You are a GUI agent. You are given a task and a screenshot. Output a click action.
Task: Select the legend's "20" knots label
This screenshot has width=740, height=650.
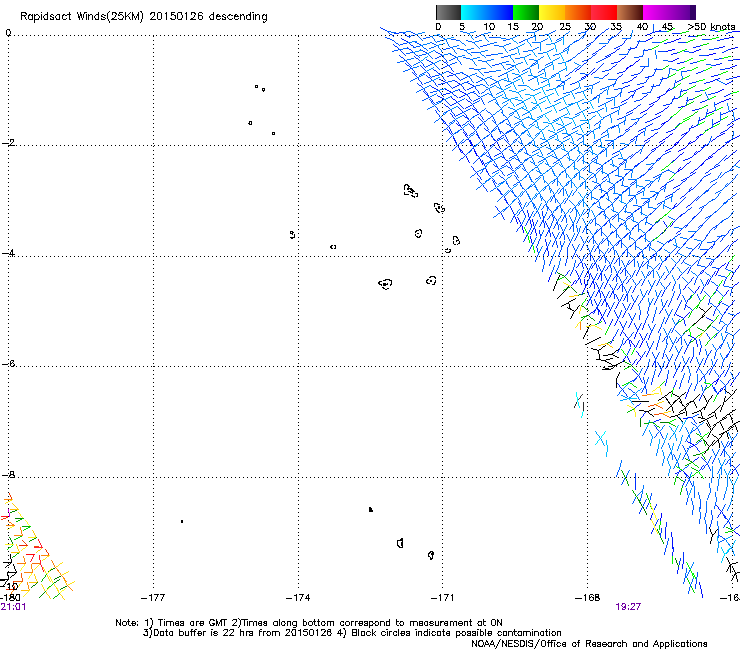point(537,27)
